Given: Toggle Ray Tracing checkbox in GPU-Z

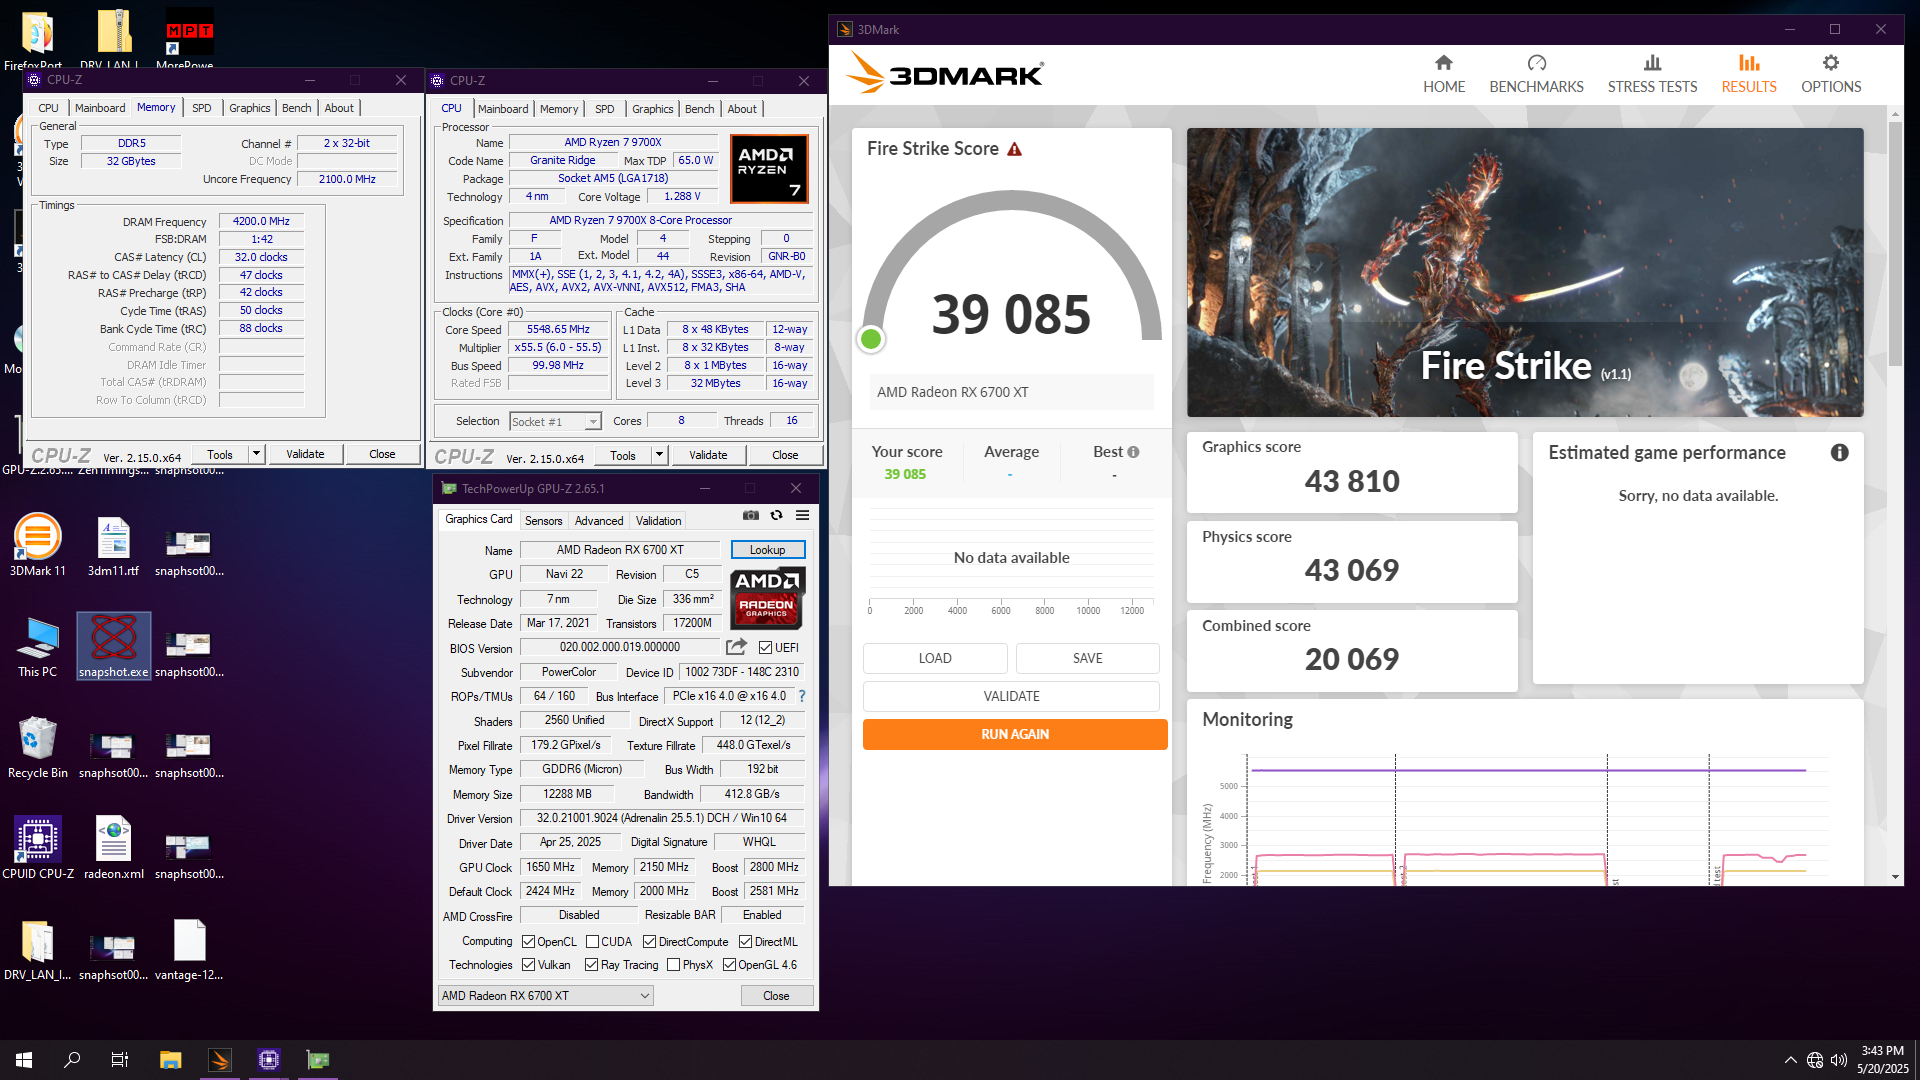Looking at the screenshot, I should pos(591,965).
